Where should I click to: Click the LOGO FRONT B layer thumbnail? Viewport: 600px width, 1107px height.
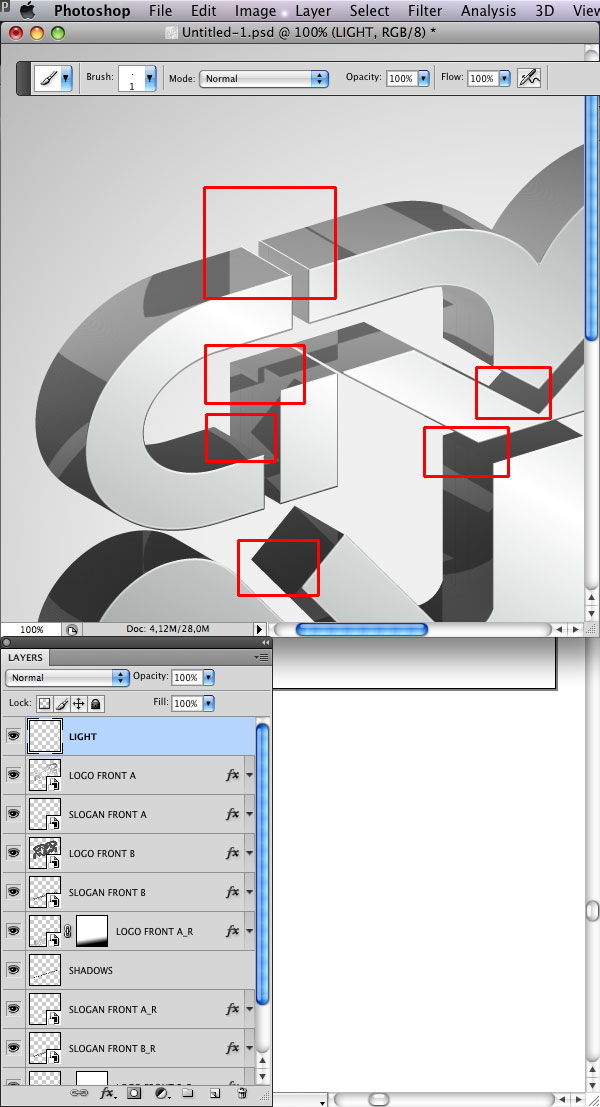tap(44, 853)
